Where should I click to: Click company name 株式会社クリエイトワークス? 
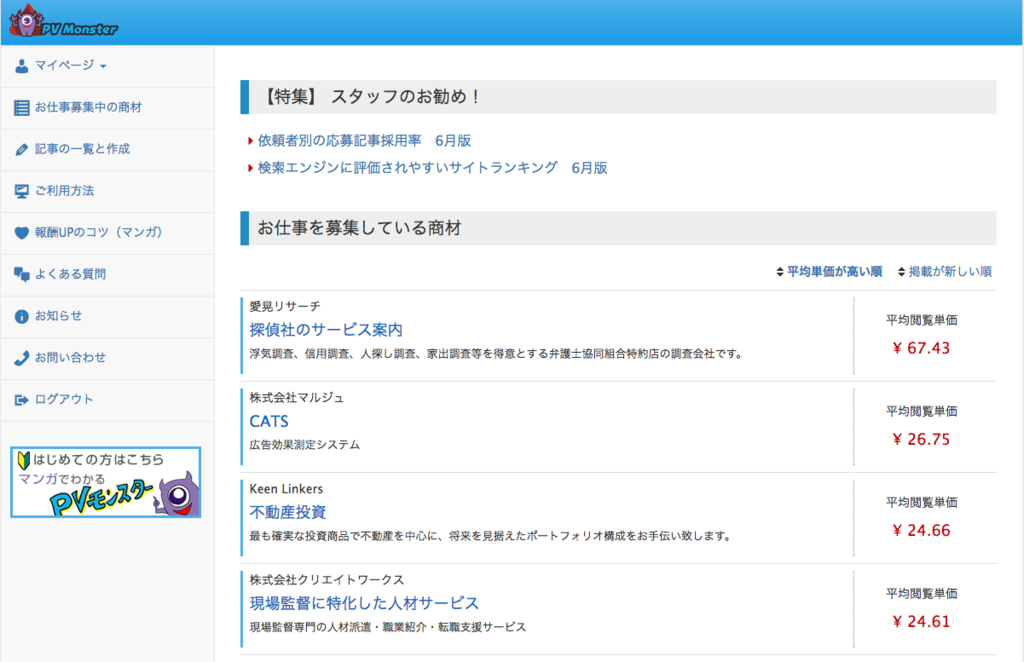point(327,580)
